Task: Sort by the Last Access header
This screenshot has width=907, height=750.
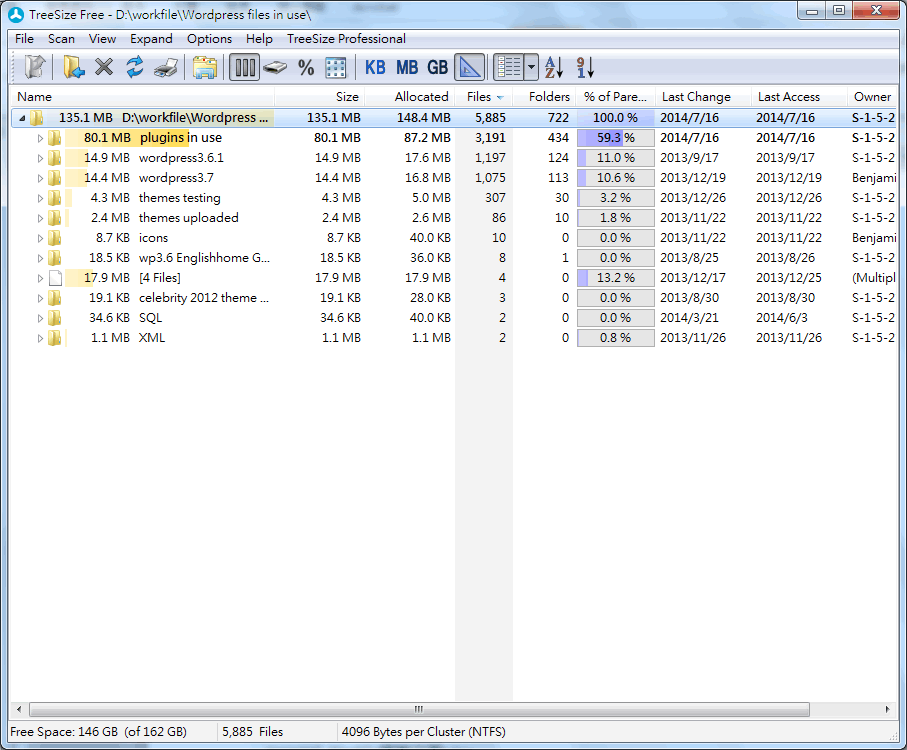Action: (799, 97)
